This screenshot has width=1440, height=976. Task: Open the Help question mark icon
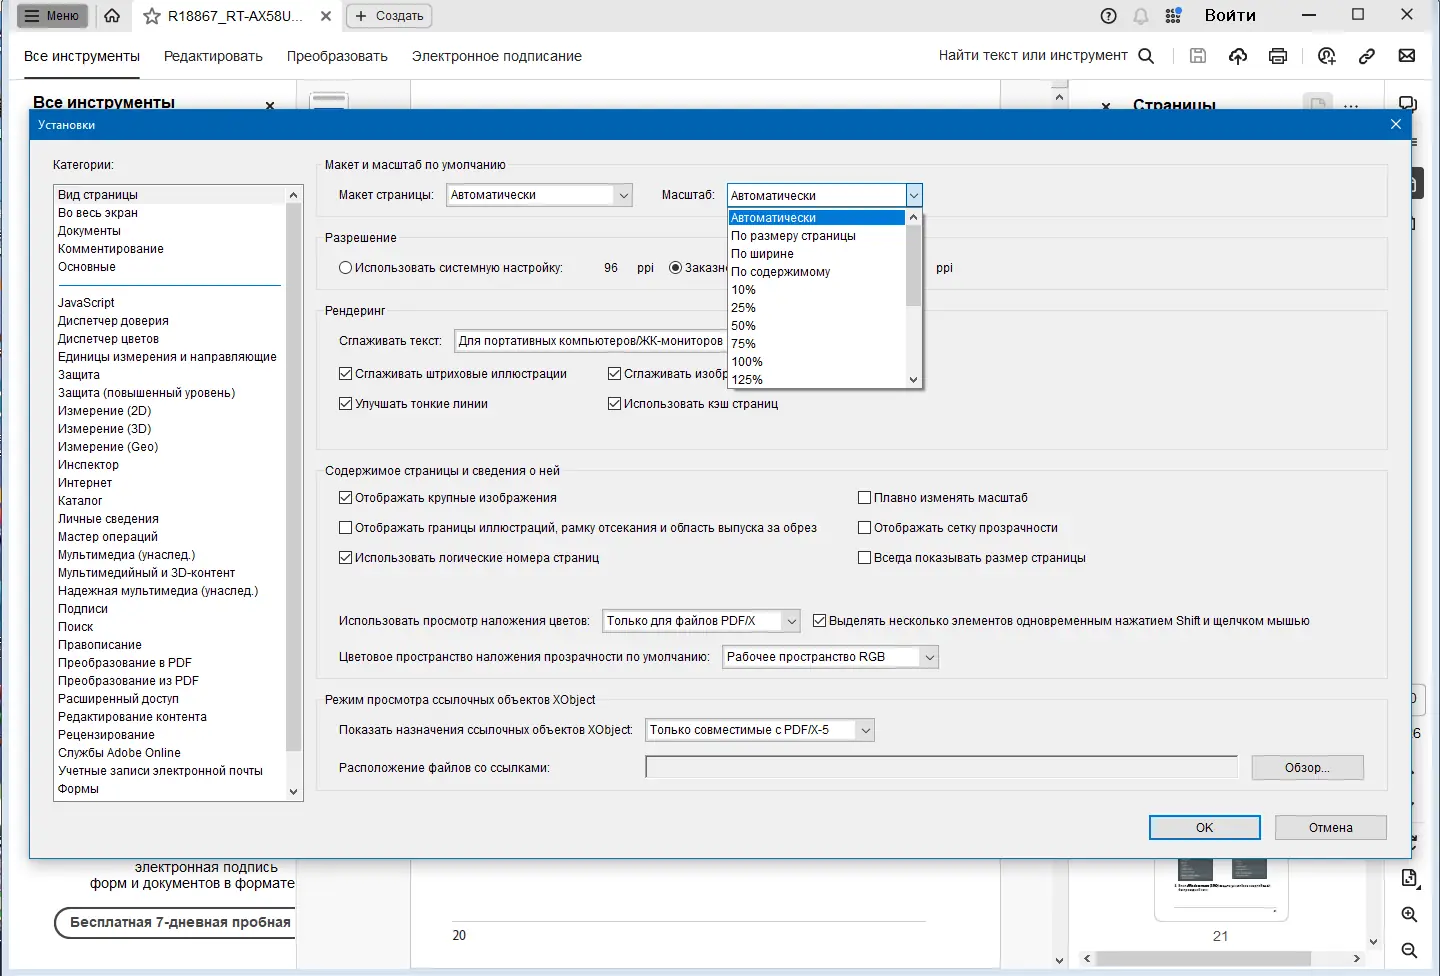(x=1108, y=16)
